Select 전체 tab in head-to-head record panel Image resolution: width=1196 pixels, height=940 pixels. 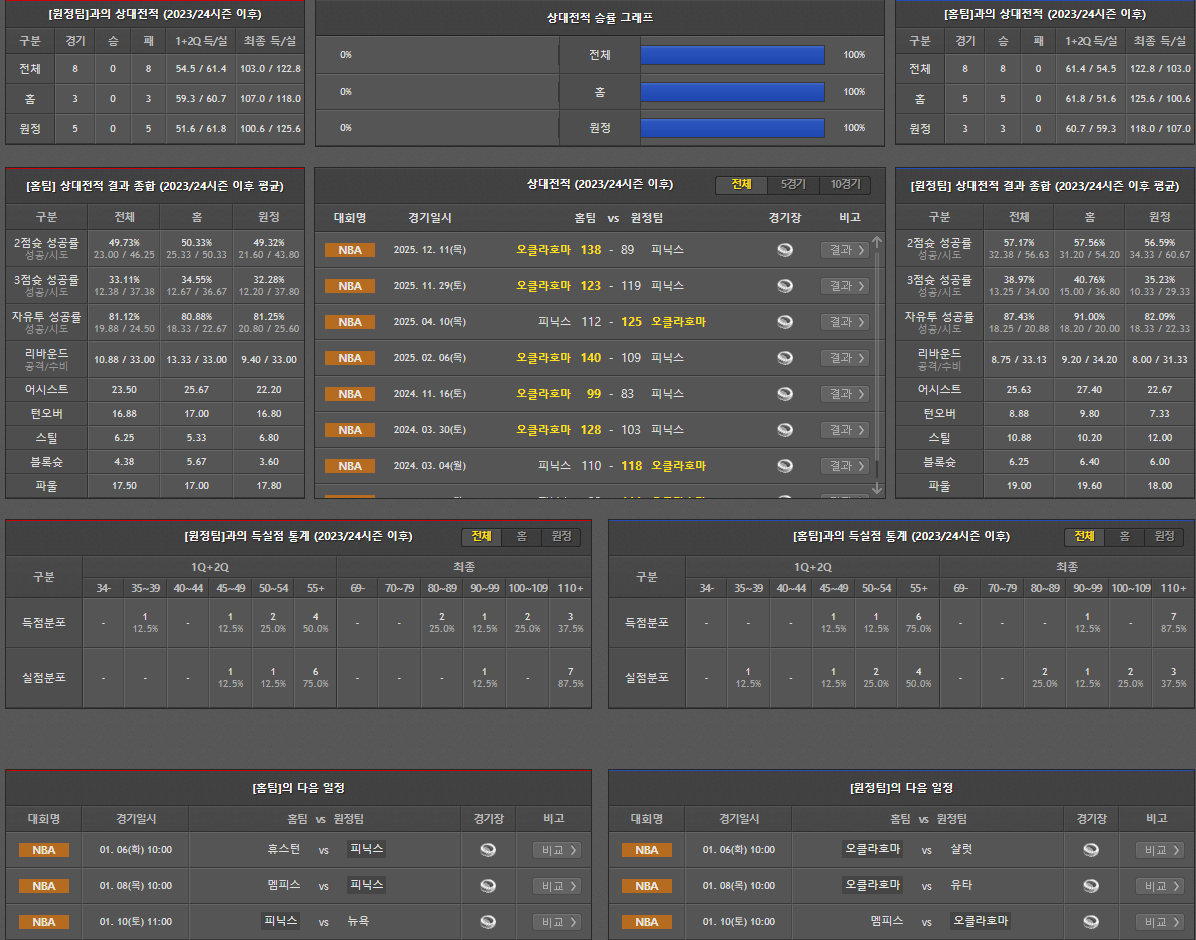(x=741, y=185)
